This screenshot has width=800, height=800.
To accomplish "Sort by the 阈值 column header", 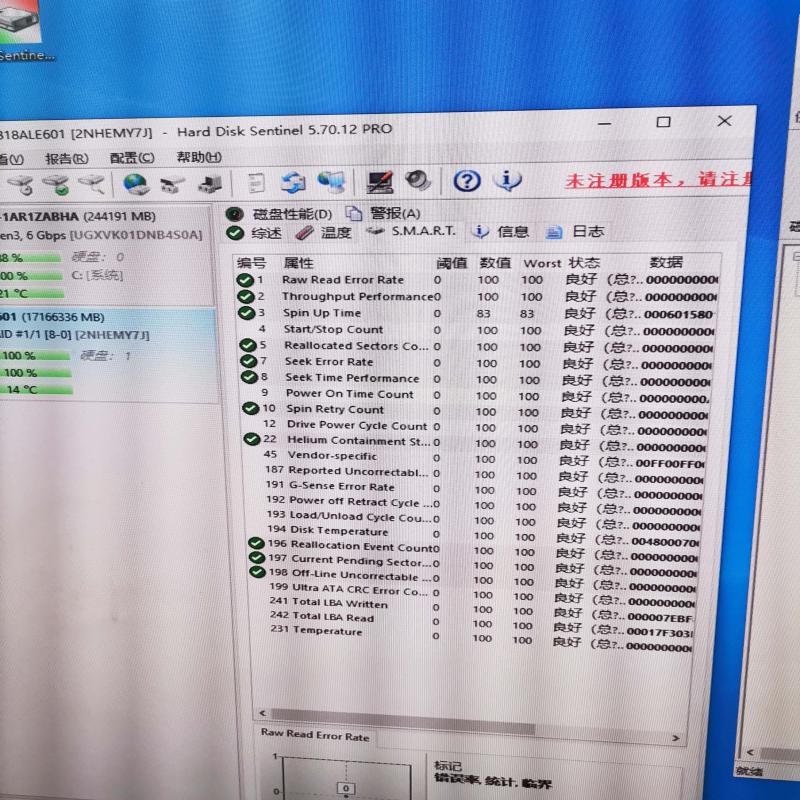I will click(452, 263).
